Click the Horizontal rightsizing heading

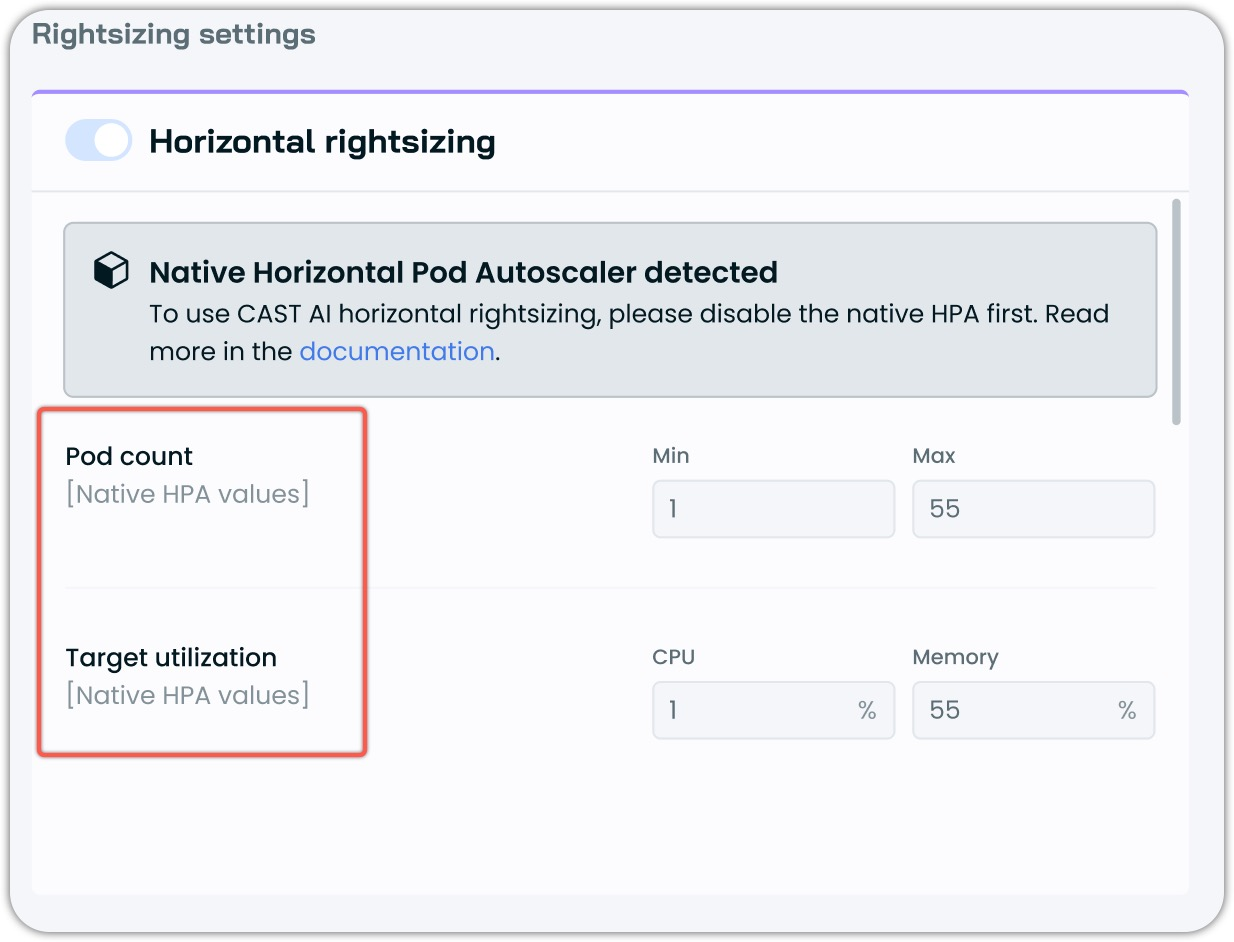click(x=322, y=142)
